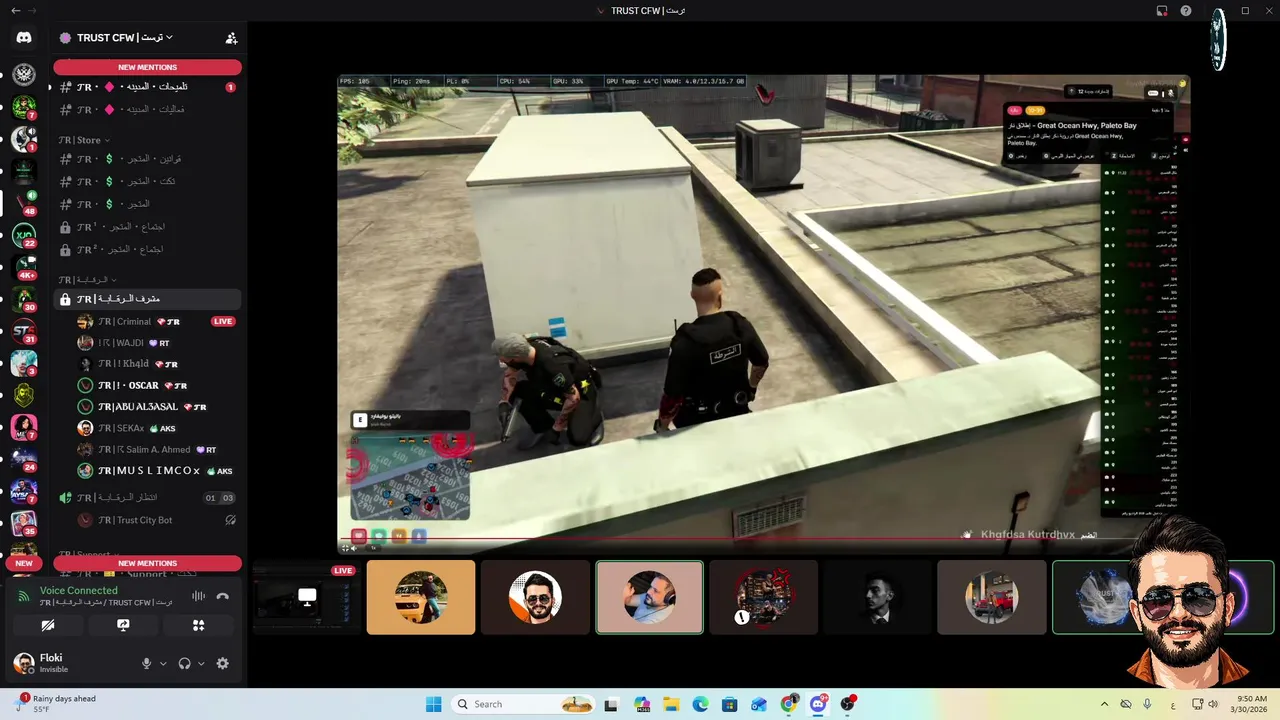Image resolution: width=1280 pixels, height=720 pixels.
Task: Turn on camera in voice panel
Action: 47,625
